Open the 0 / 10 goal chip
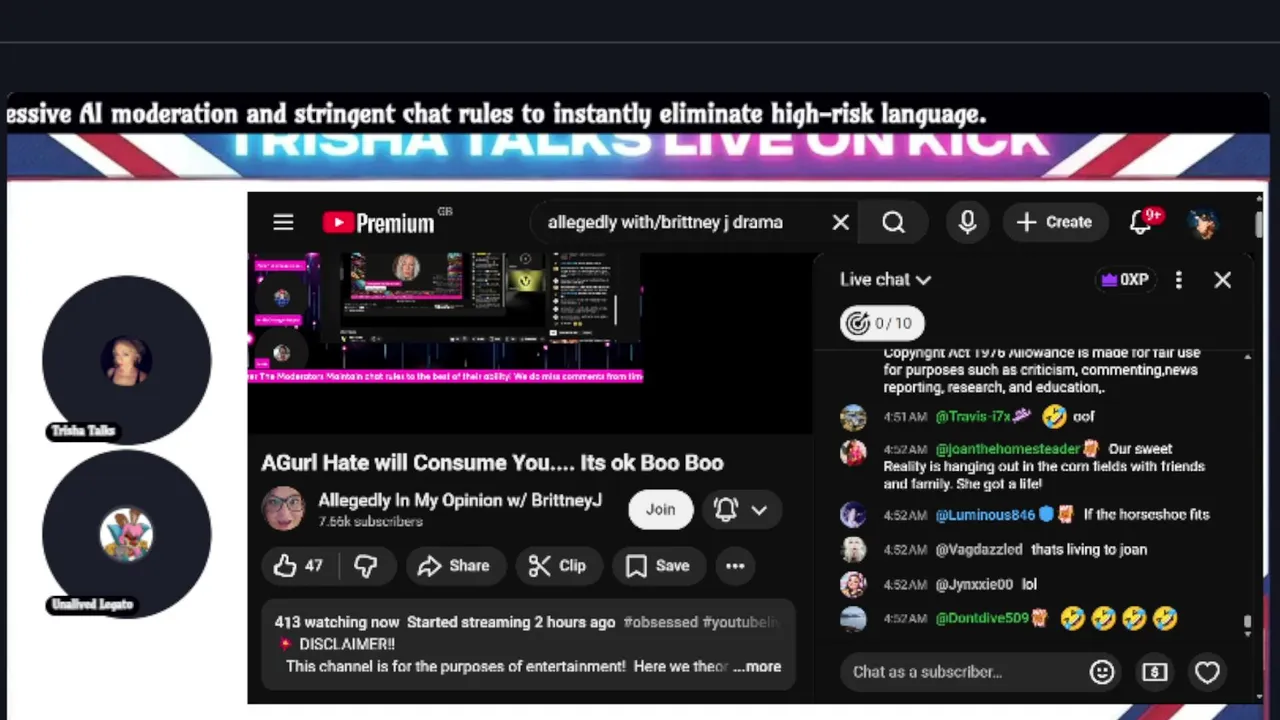 tap(881, 323)
